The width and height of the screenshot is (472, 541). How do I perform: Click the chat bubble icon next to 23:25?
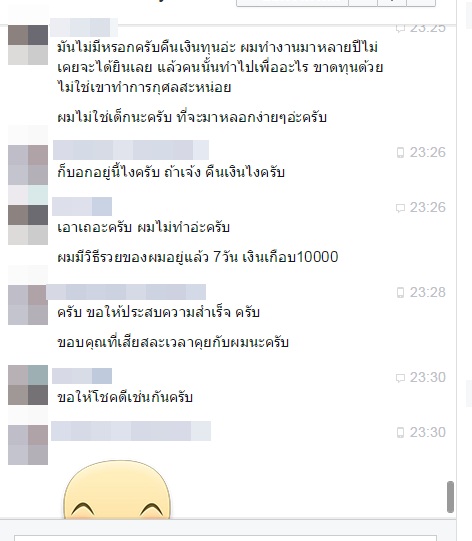coord(400,28)
